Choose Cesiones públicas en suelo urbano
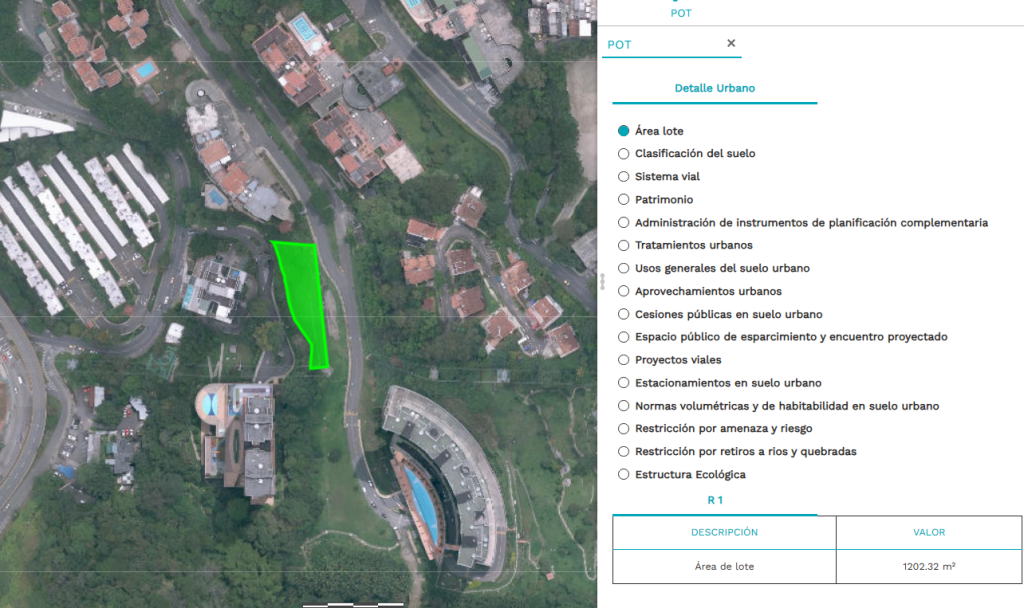 (x=624, y=314)
